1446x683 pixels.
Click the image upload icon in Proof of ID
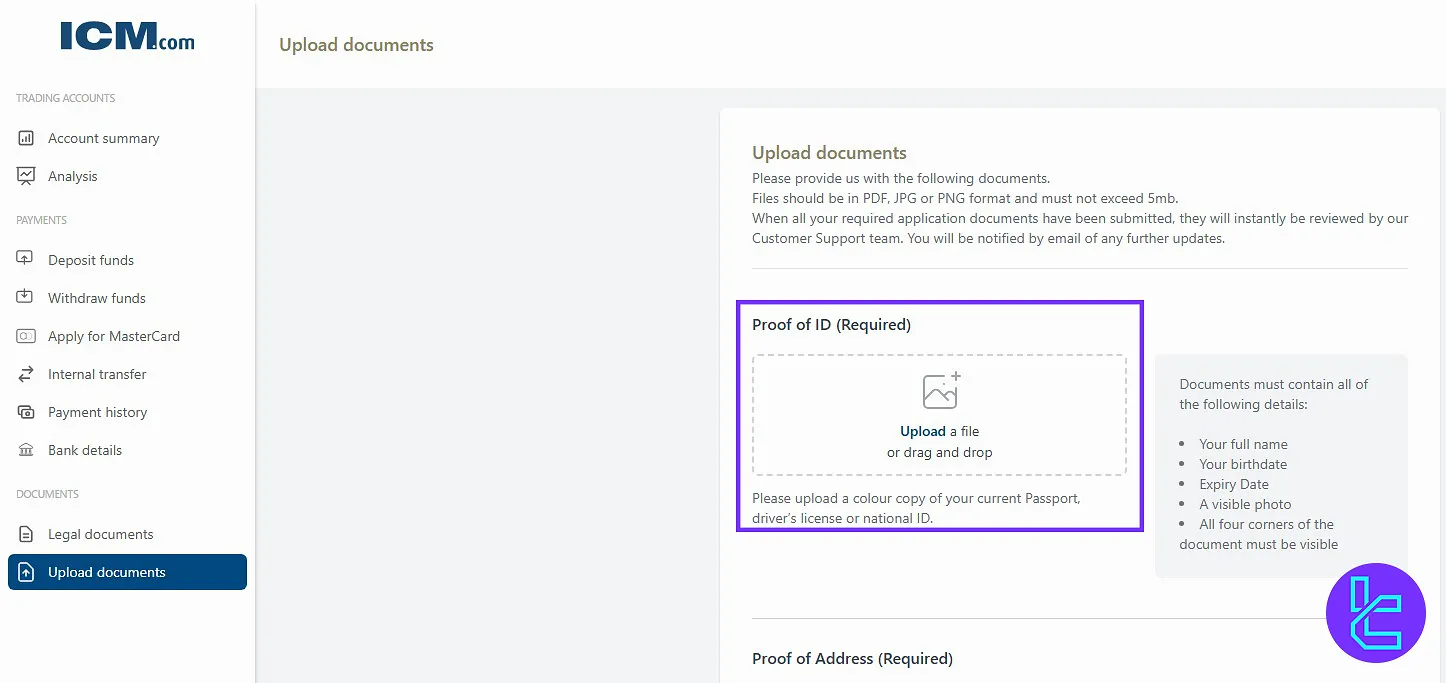[x=940, y=391]
